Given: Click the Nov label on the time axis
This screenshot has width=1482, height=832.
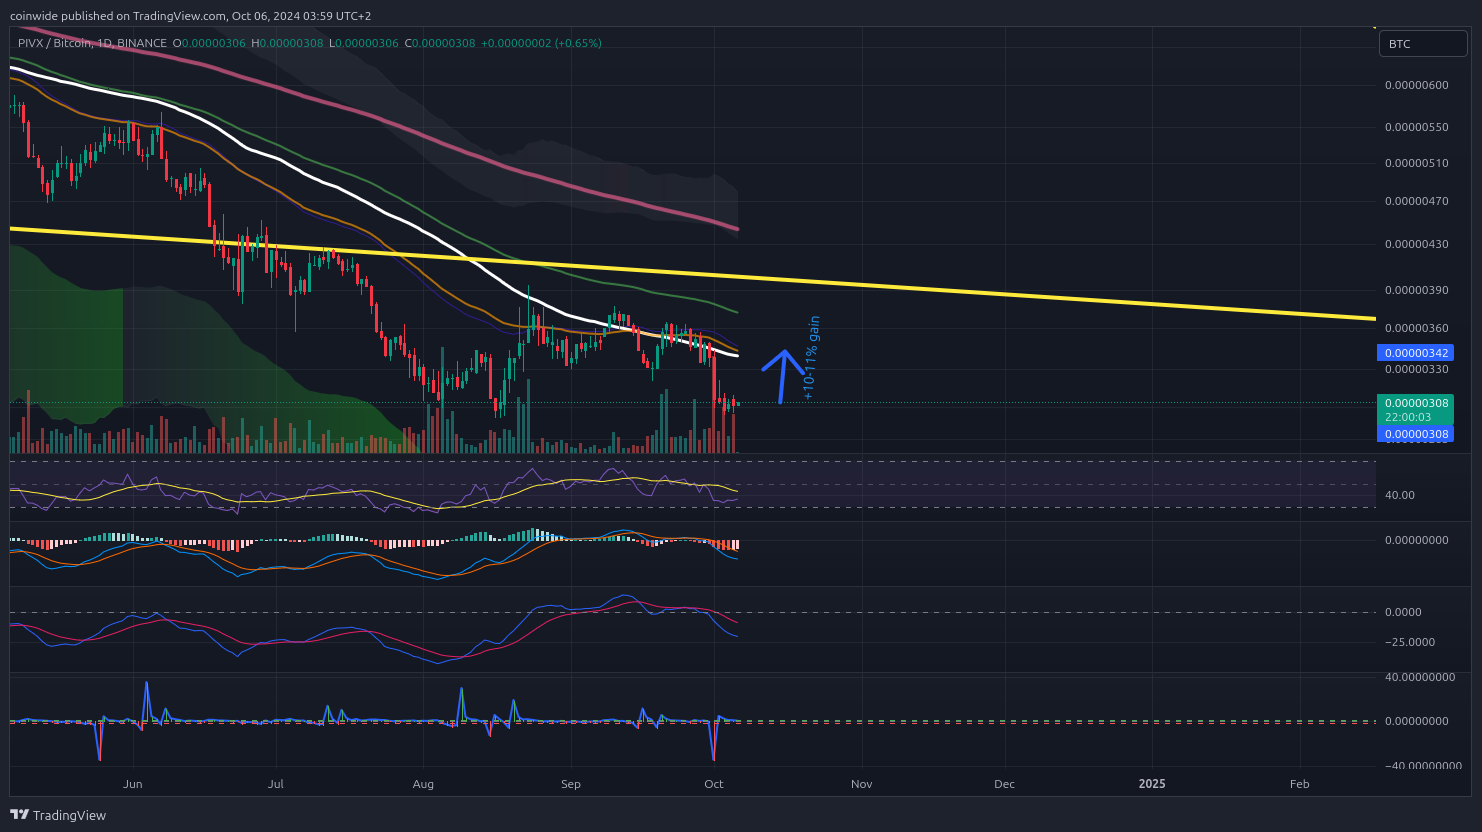Looking at the screenshot, I should pyautogui.click(x=861, y=784).
